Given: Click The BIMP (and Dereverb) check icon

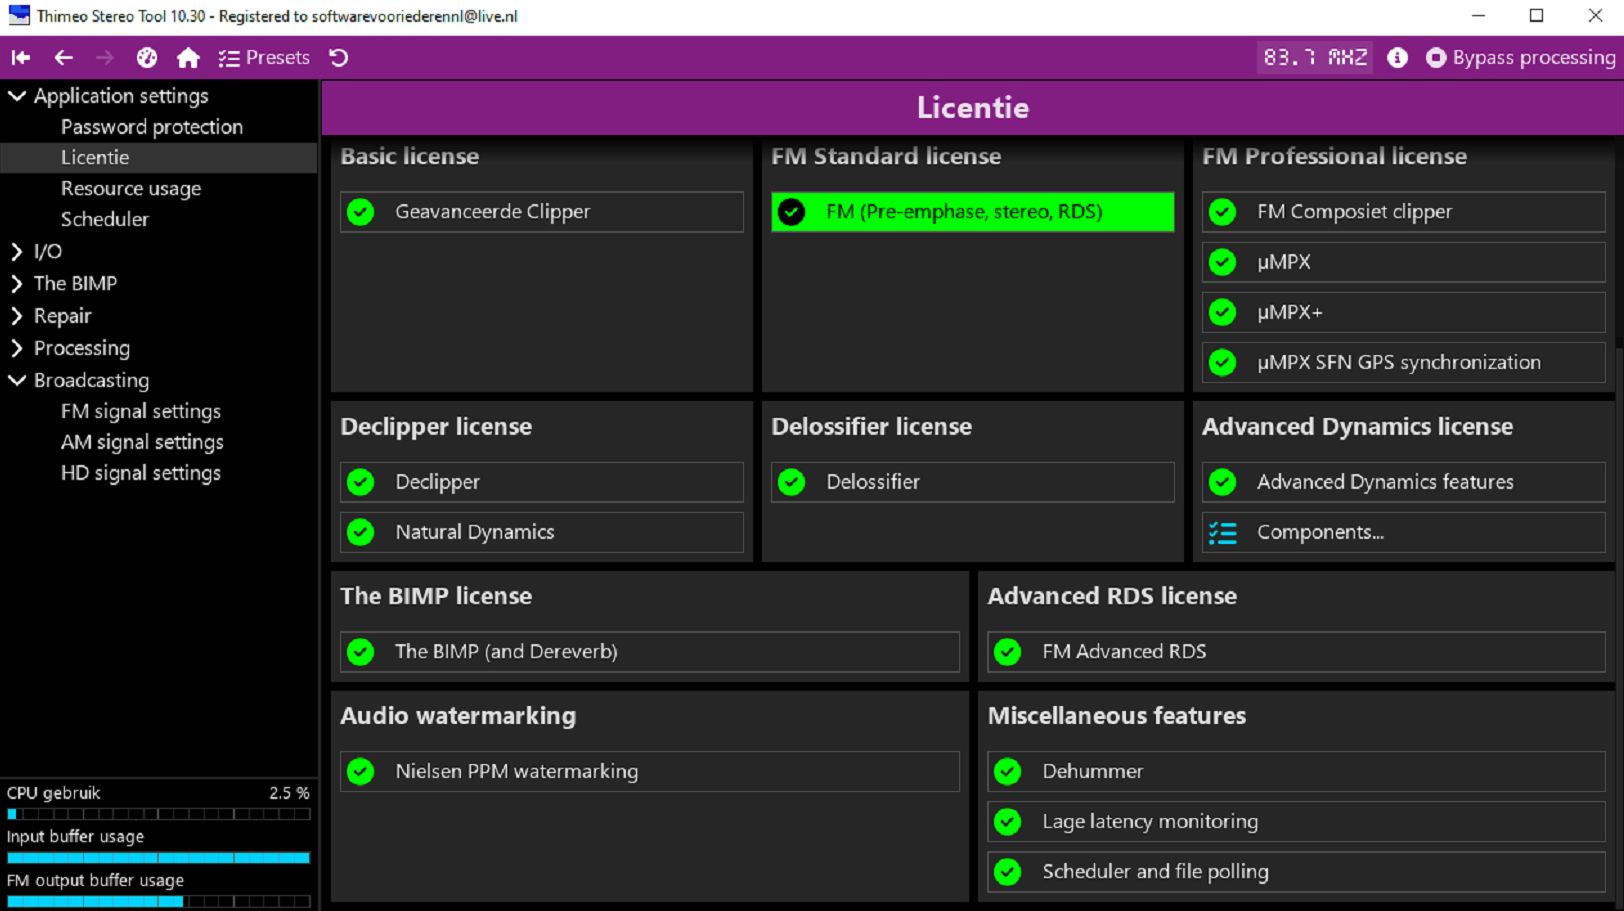Looking at the screenshot, I should [x=361, y=652].
